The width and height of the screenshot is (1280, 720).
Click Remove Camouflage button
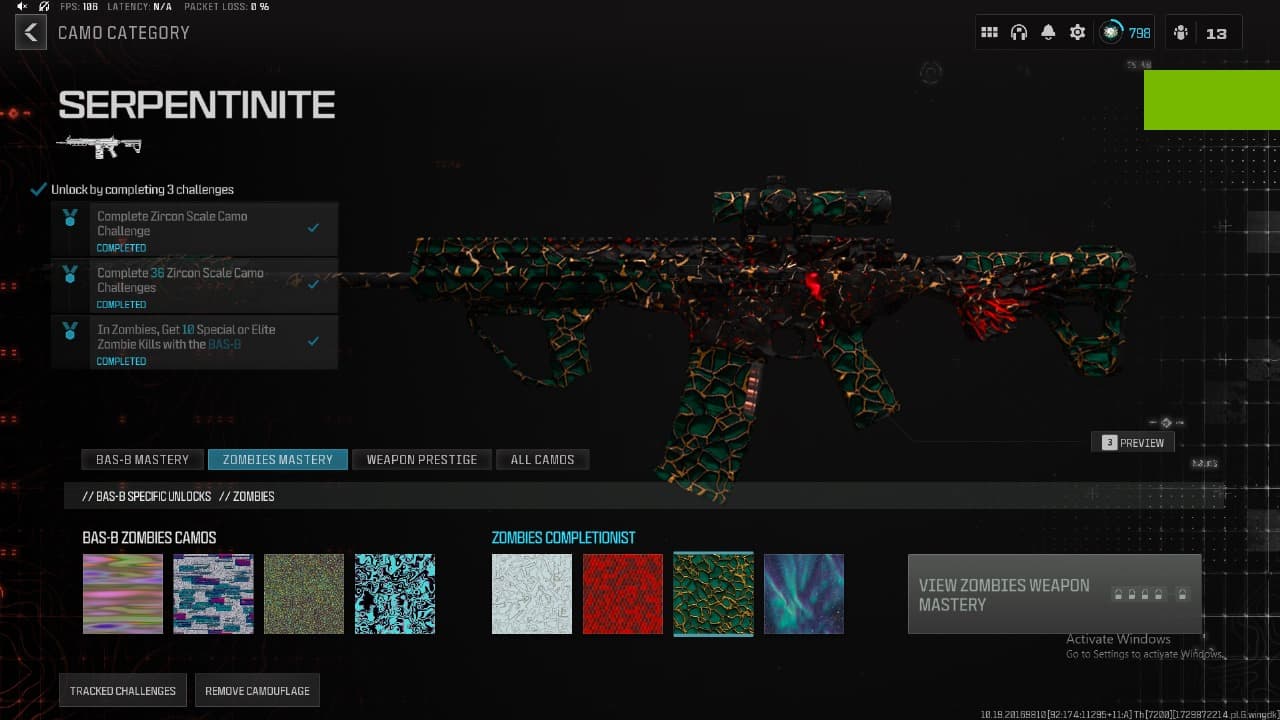click(x=257, y=690)
